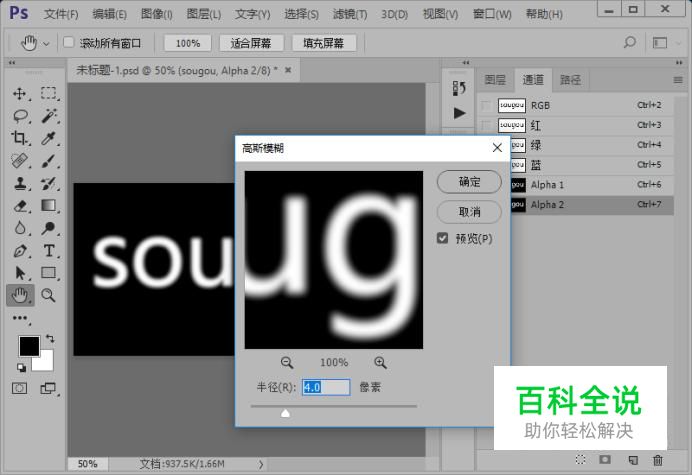Image resolution: width=692 pixels, height=475 pixels.
Task: Open the History panel icon
Action: tap(459, 88)
